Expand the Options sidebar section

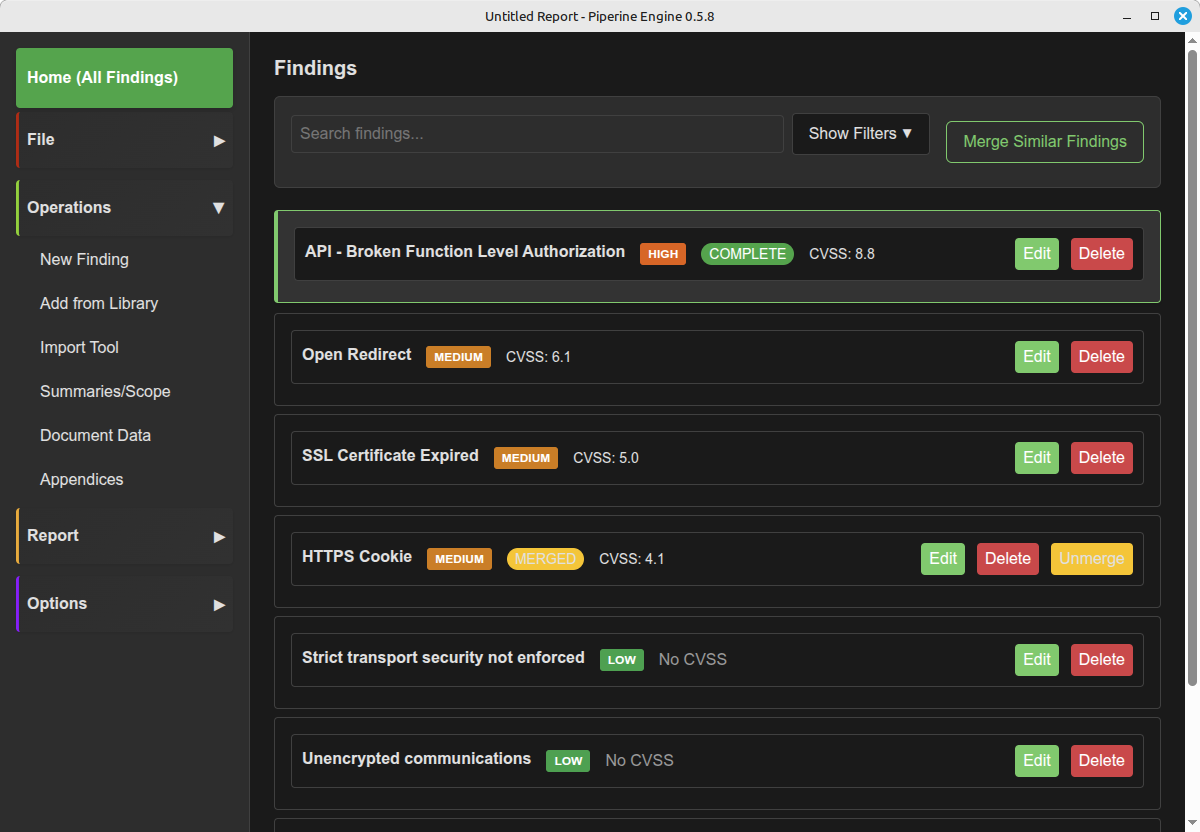click(219, 604)
